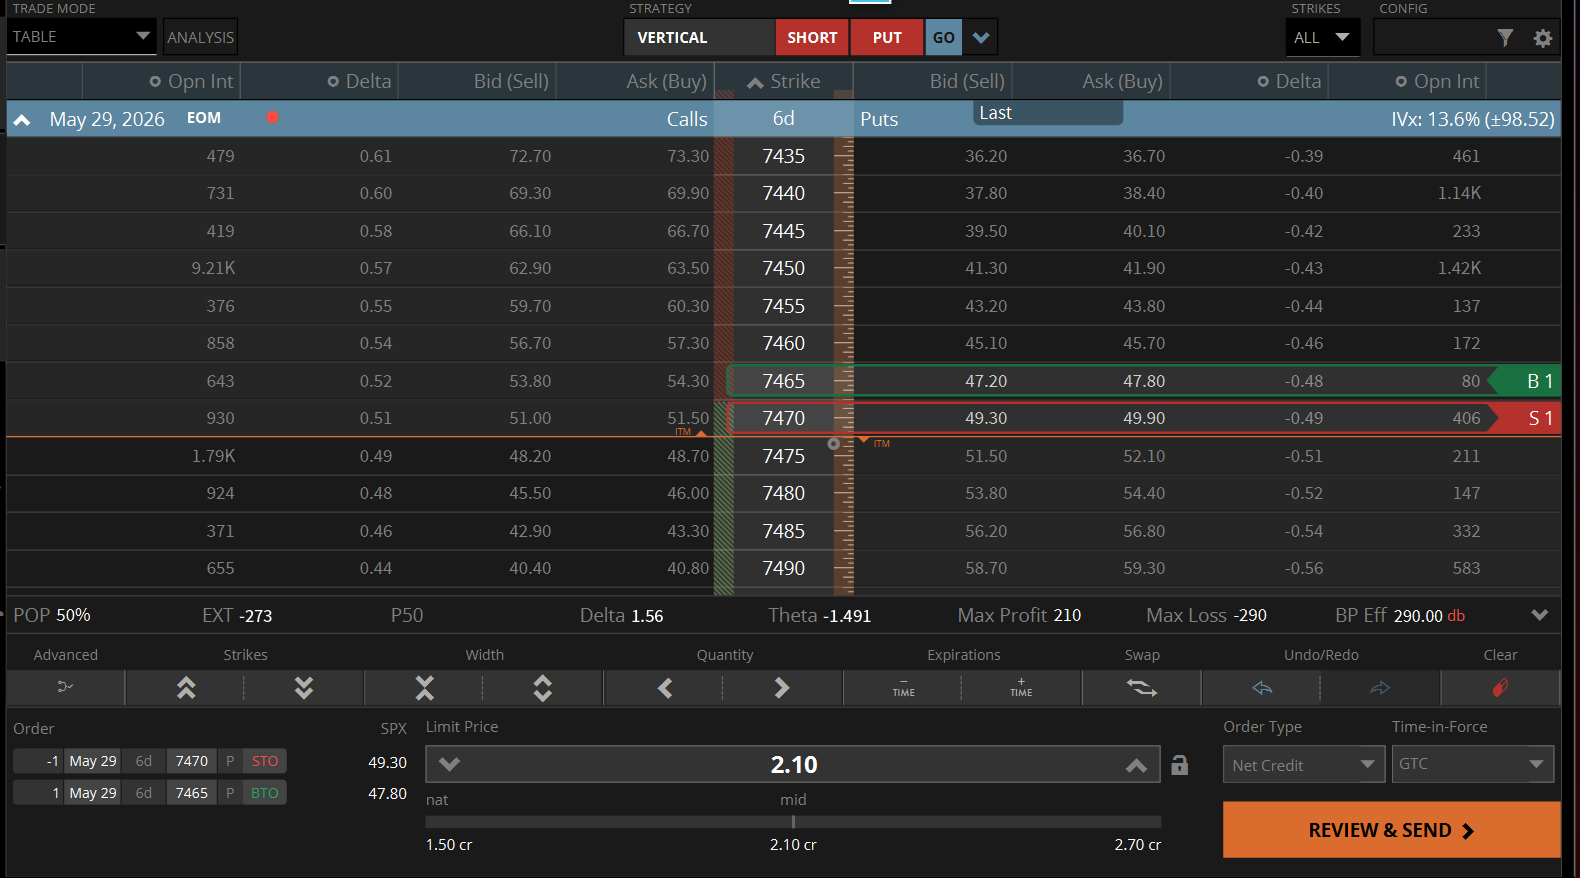Toggle the P type on 7465 leg
Viewport: 1580px width, 878px height.
coord(230,793)
